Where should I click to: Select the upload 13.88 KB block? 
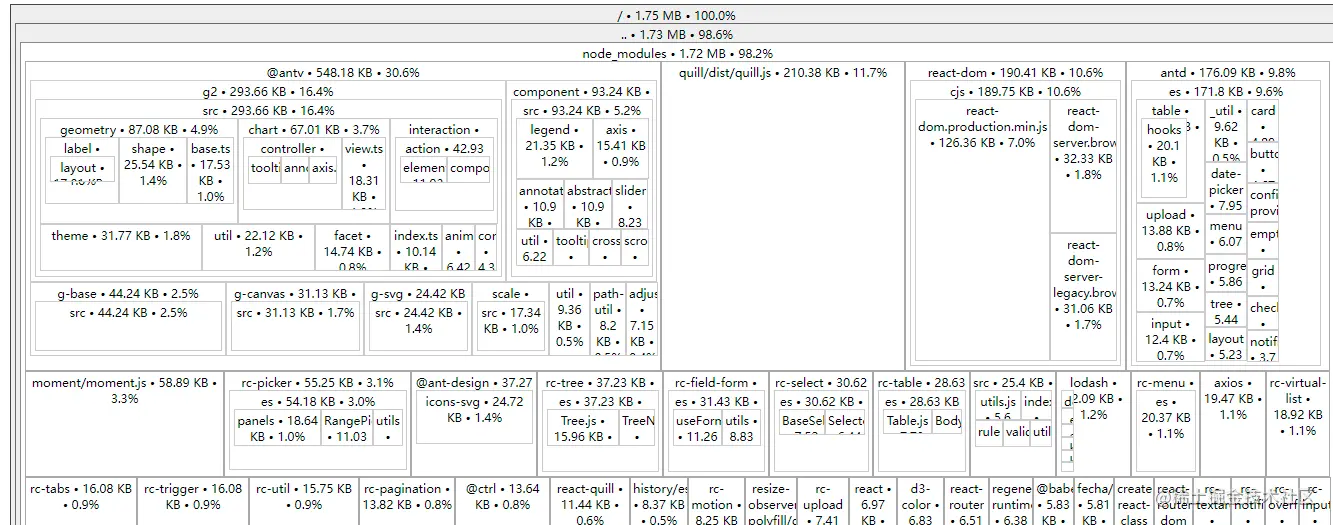click(1170, 230)
